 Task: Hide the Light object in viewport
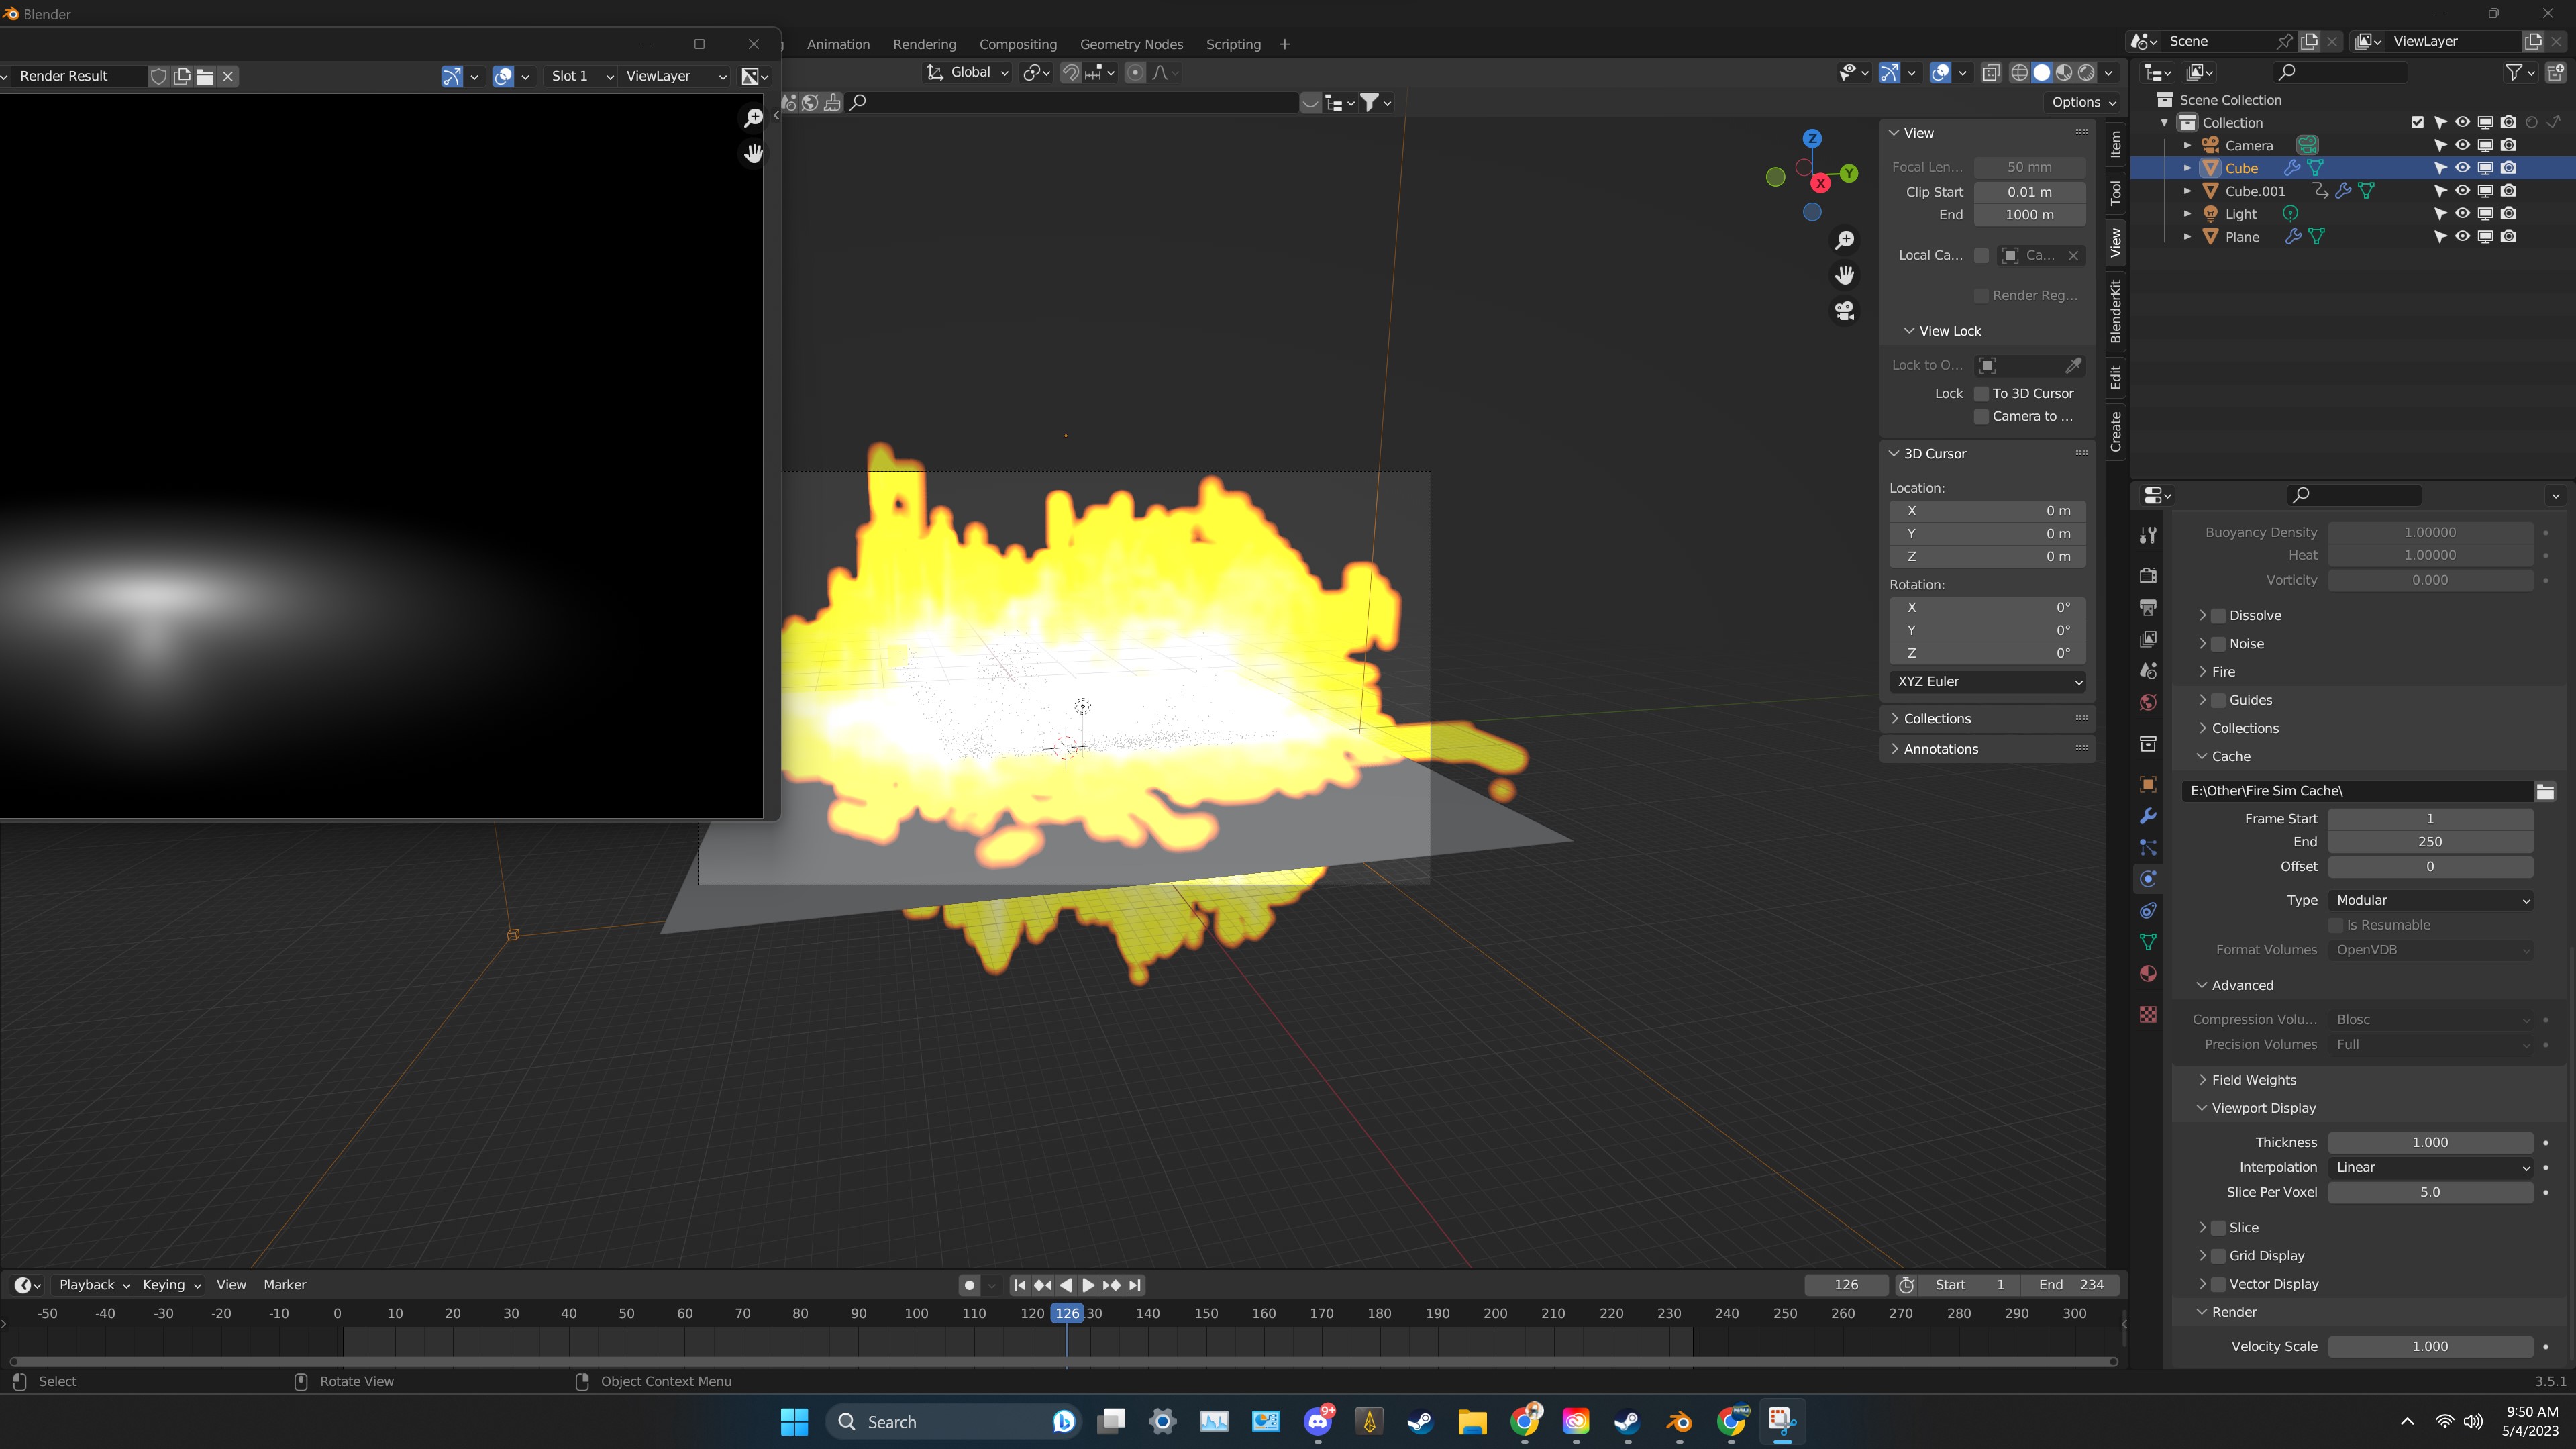(2462, 214)
